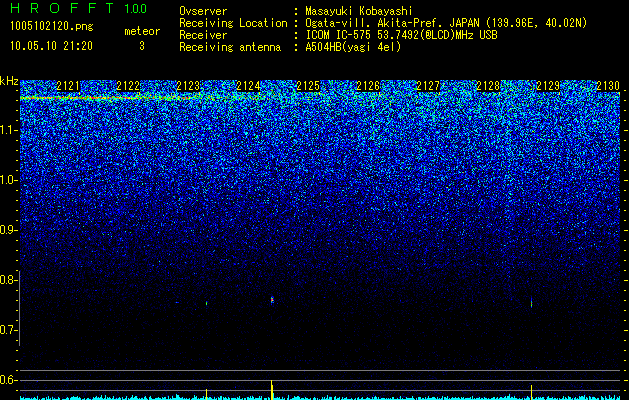Click the yellow level spike near 2129
The width and height of the screenshot is (629, 400).
click(x=531, y=392)
